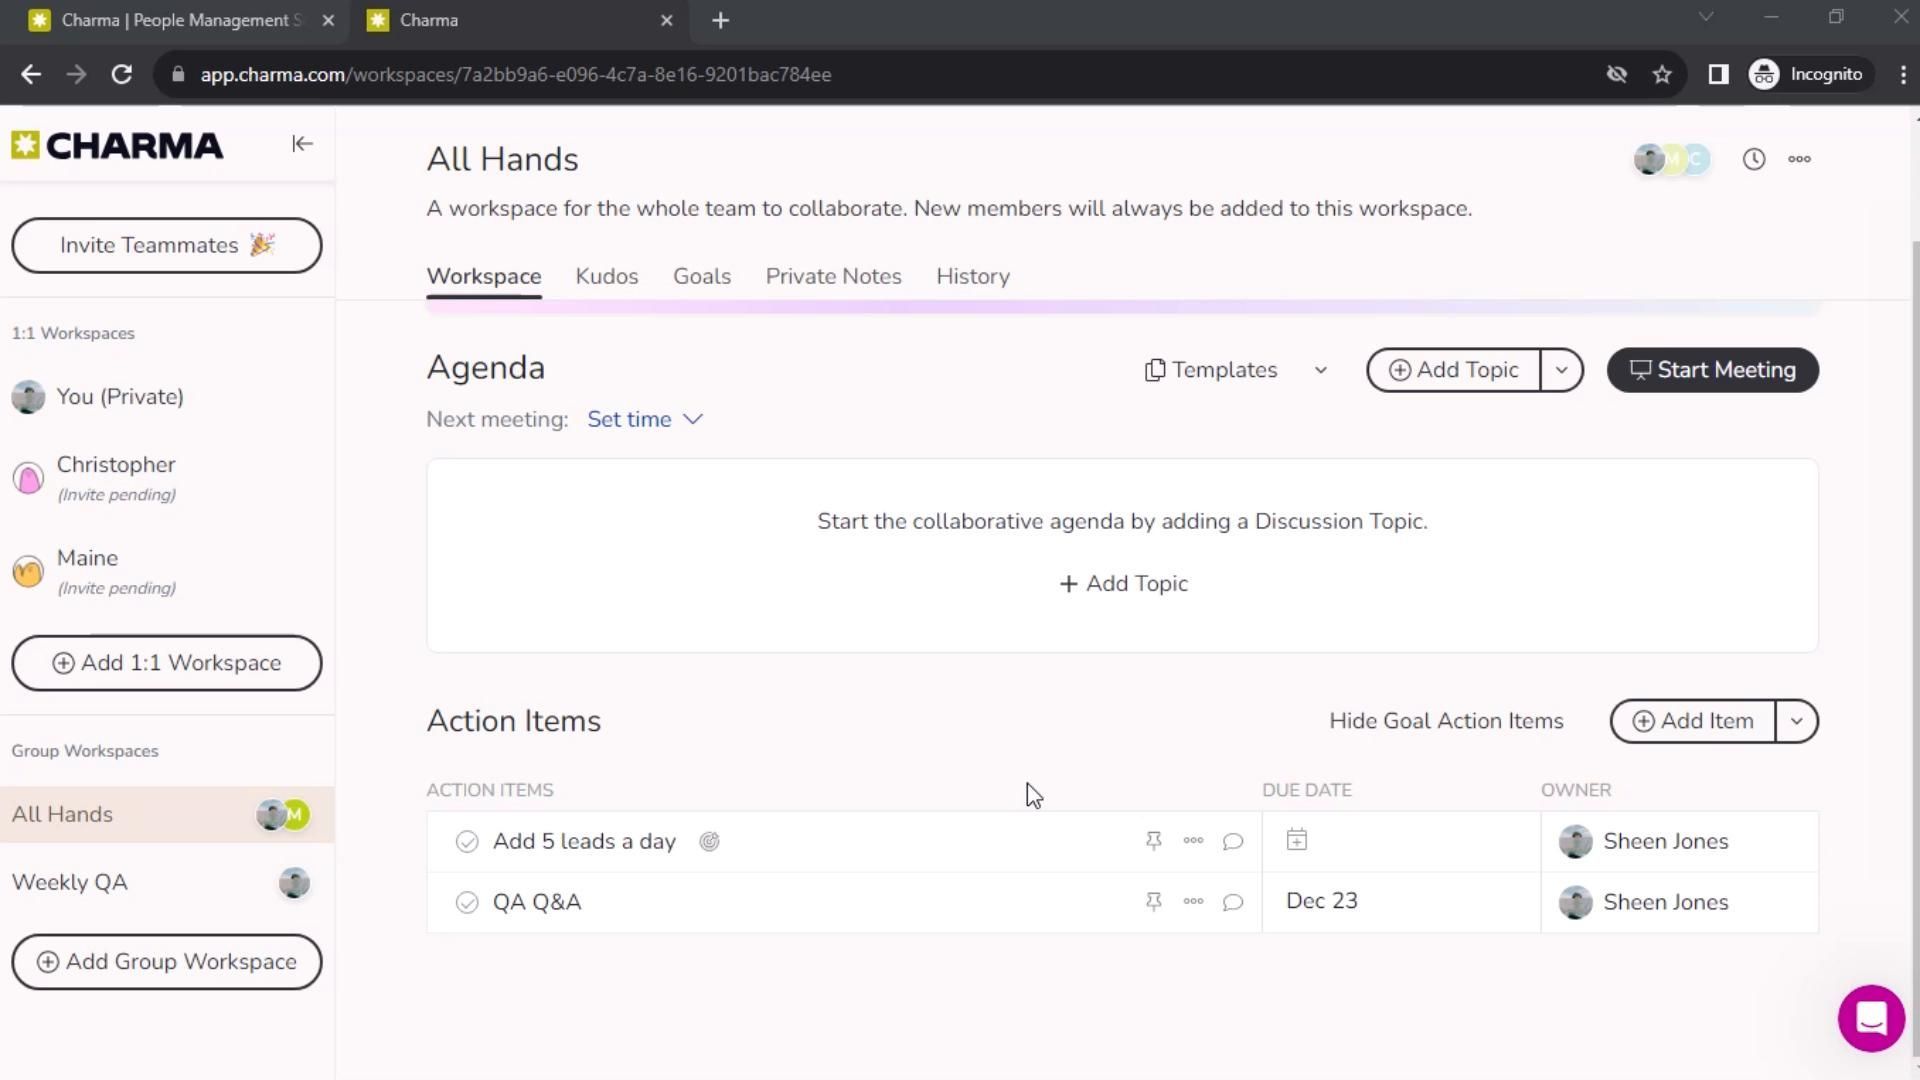1920x1080 pixels.
Task: Click Invite Teammates button
Action: tap(167, 245)
